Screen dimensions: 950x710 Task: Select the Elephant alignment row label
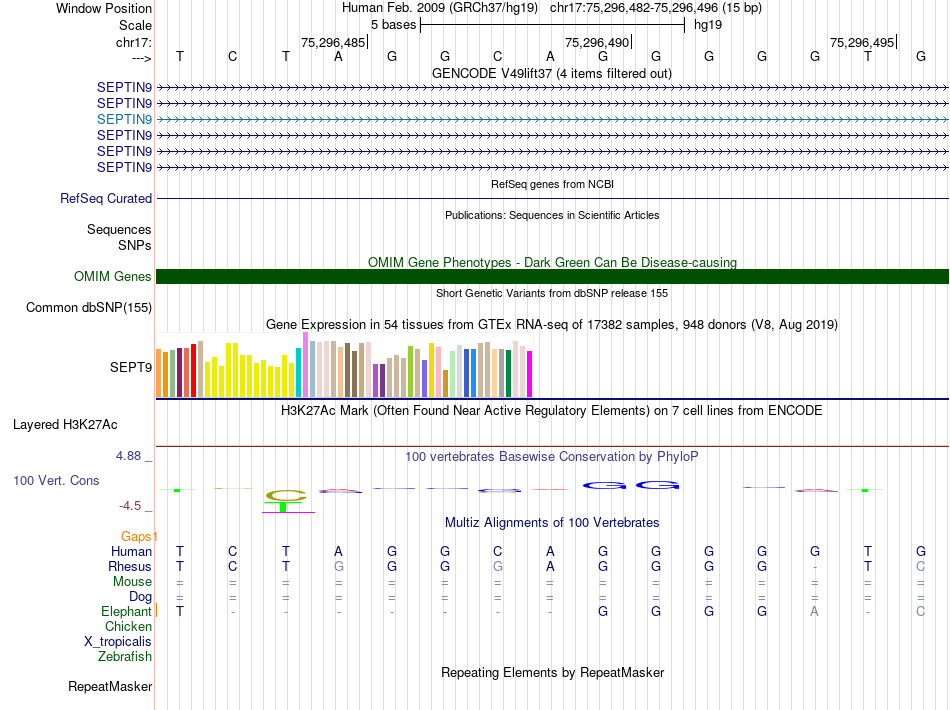(126, 611)
